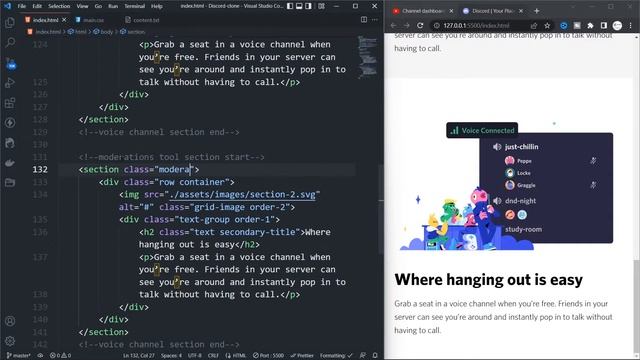Click the feedback icon in status bar
The width and height of the screenshot is (640, 360).
[x=362, y=356]
